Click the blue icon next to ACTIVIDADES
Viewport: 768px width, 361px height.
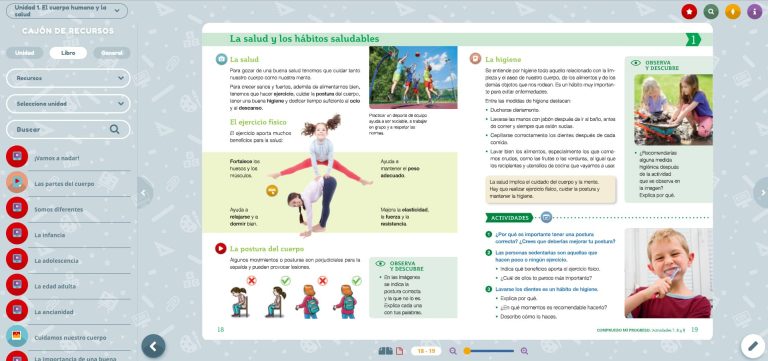(546, 217)
